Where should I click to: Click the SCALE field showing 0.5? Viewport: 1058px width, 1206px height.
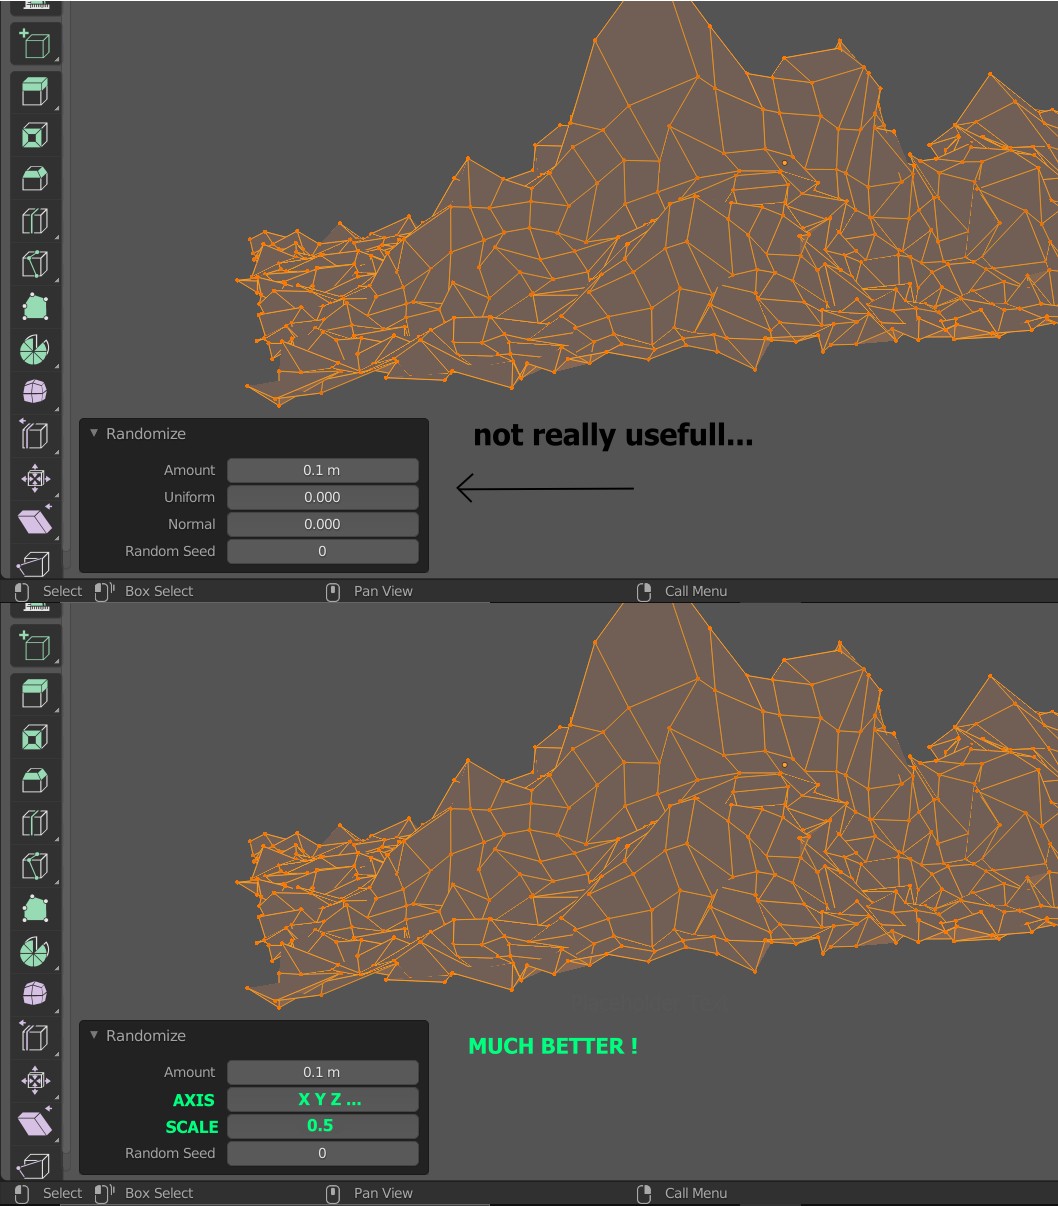coord(322,1126)
